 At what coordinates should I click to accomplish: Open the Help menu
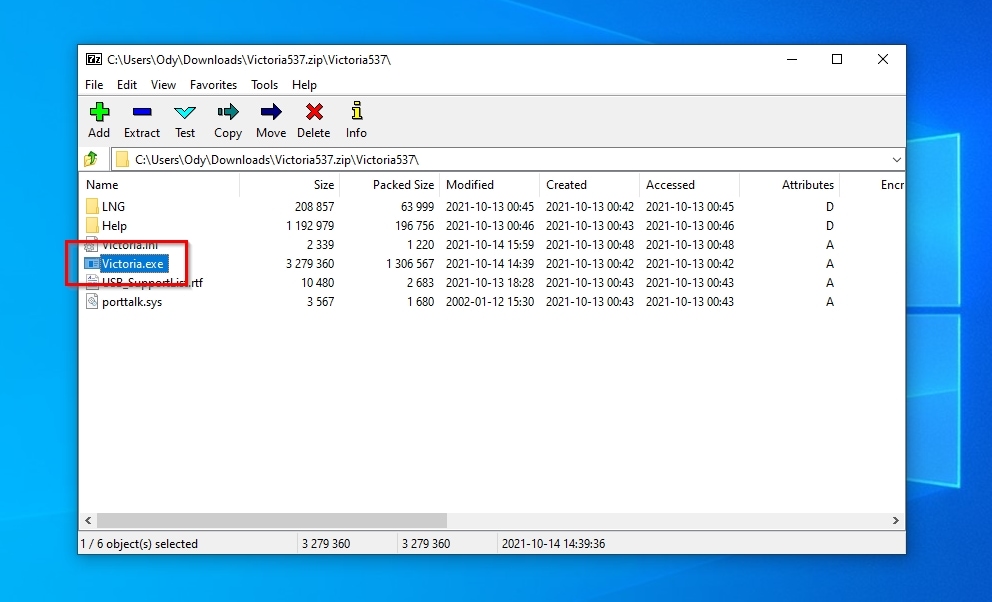tap(304, 85)
